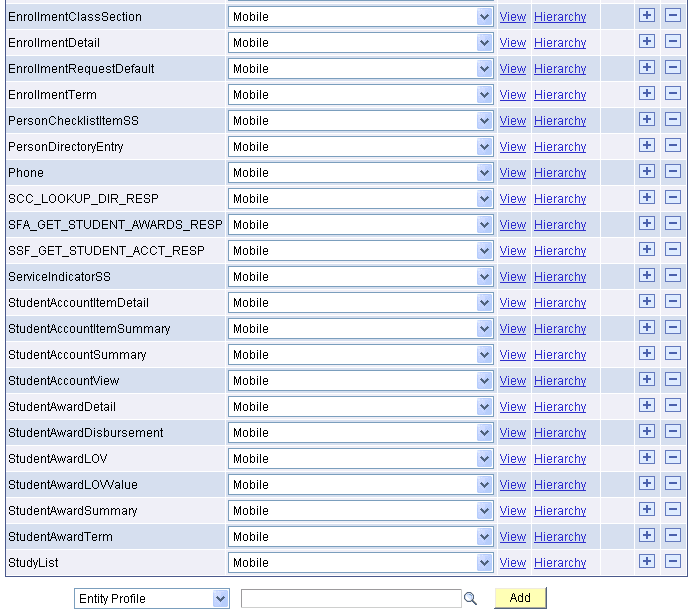Add a row after SSF_GET_STUDENT_ACCT_RESP
Image resolution: width=693 pixels, height=614 pixels.
[x=647, y=249]
